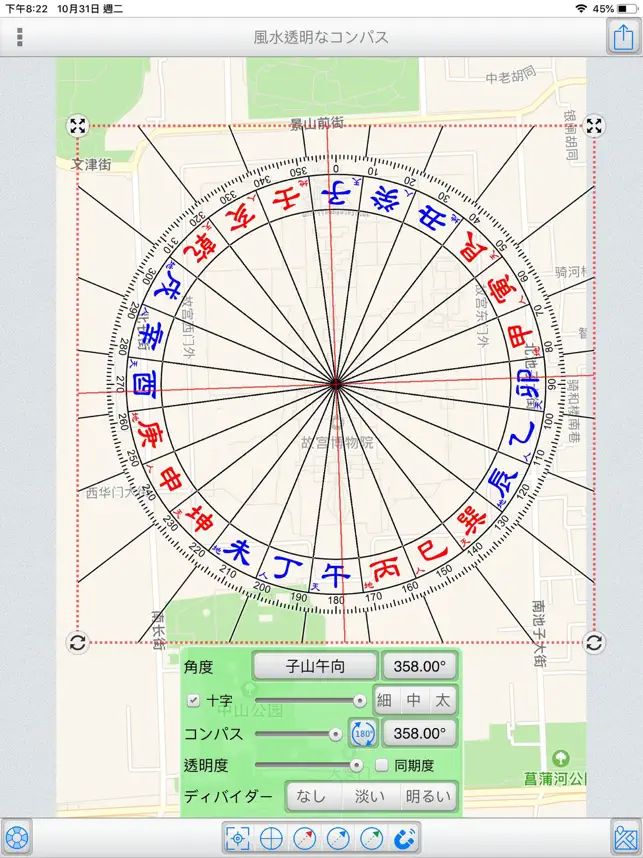Tap the 風水透明なコンパス title
Screen dimensions: 643x858
point(321,37)
